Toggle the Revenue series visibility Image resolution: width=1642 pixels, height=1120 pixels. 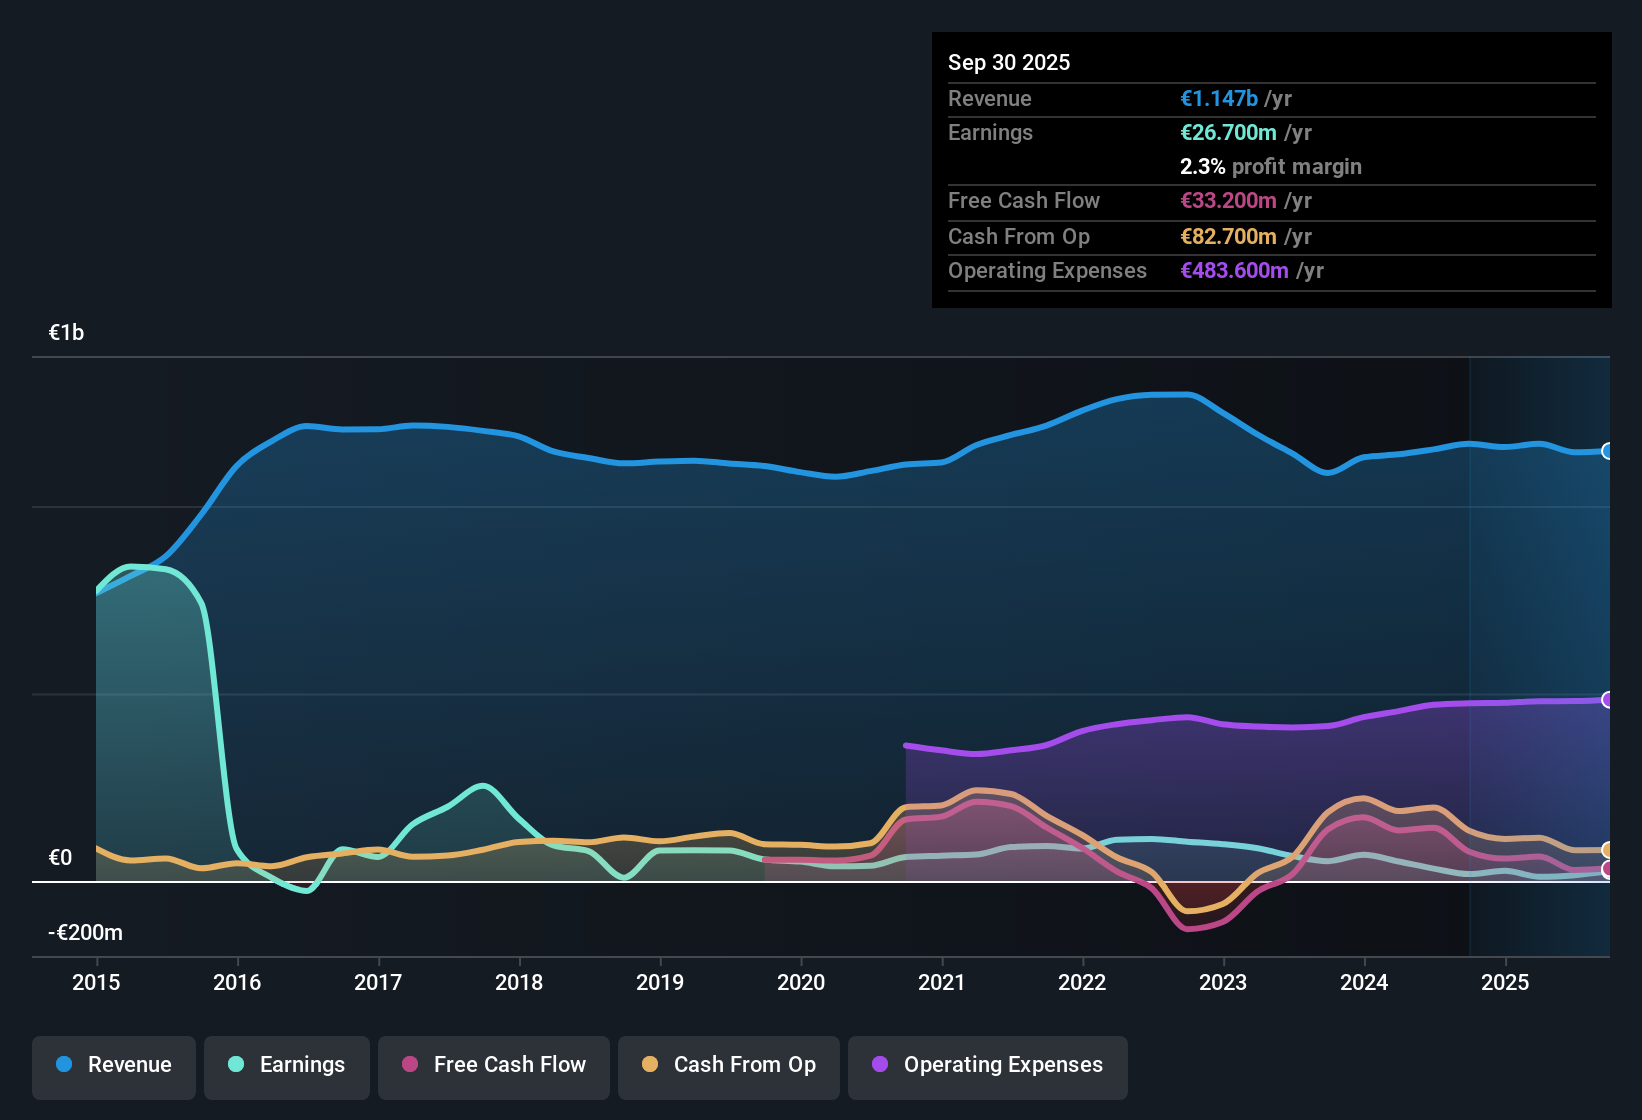pos(113,1065)
